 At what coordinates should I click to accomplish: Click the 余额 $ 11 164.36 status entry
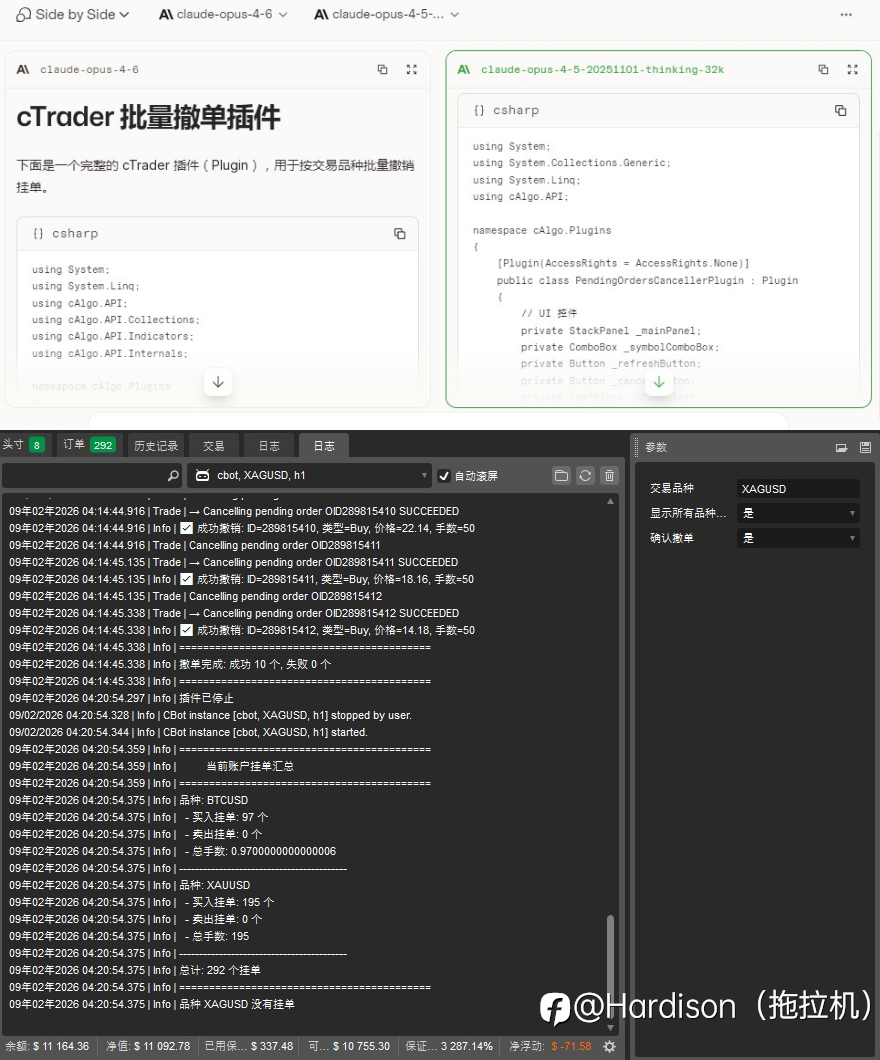click(47, 1046)
